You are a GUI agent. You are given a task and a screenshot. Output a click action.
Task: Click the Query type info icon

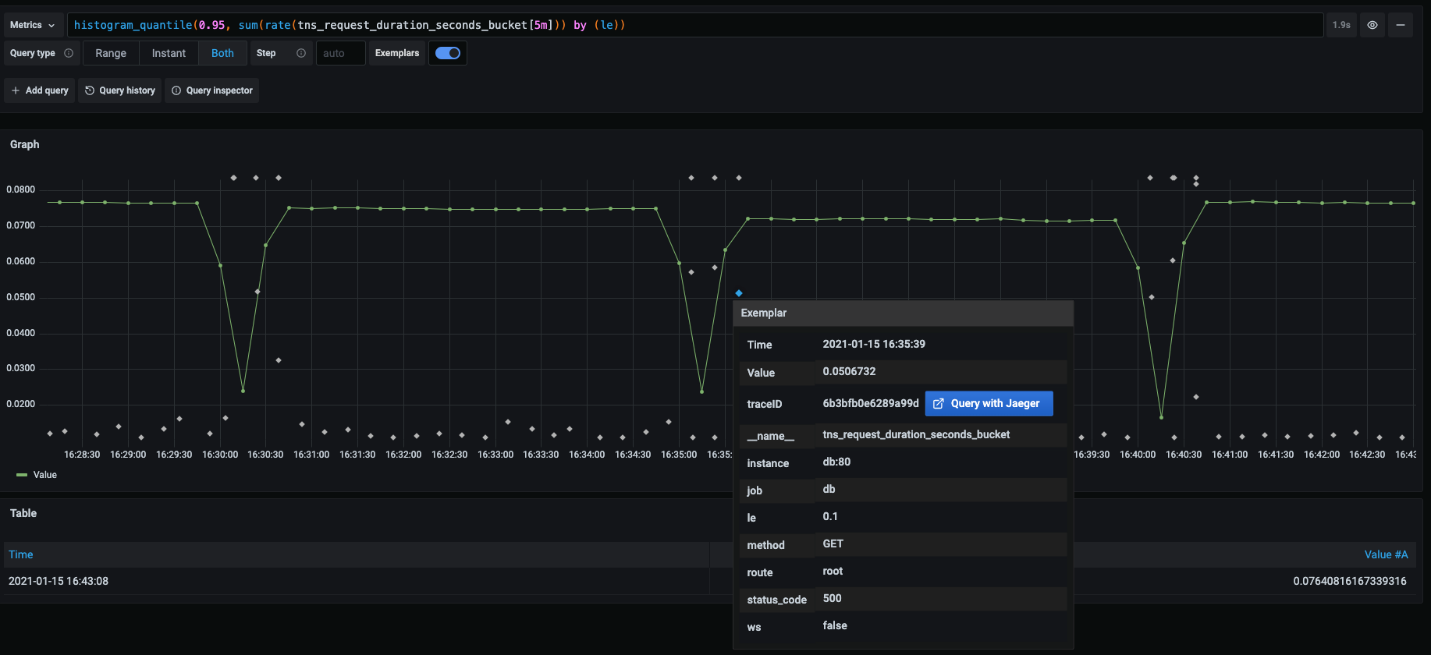pyautogui.click(x=67, y=52)
